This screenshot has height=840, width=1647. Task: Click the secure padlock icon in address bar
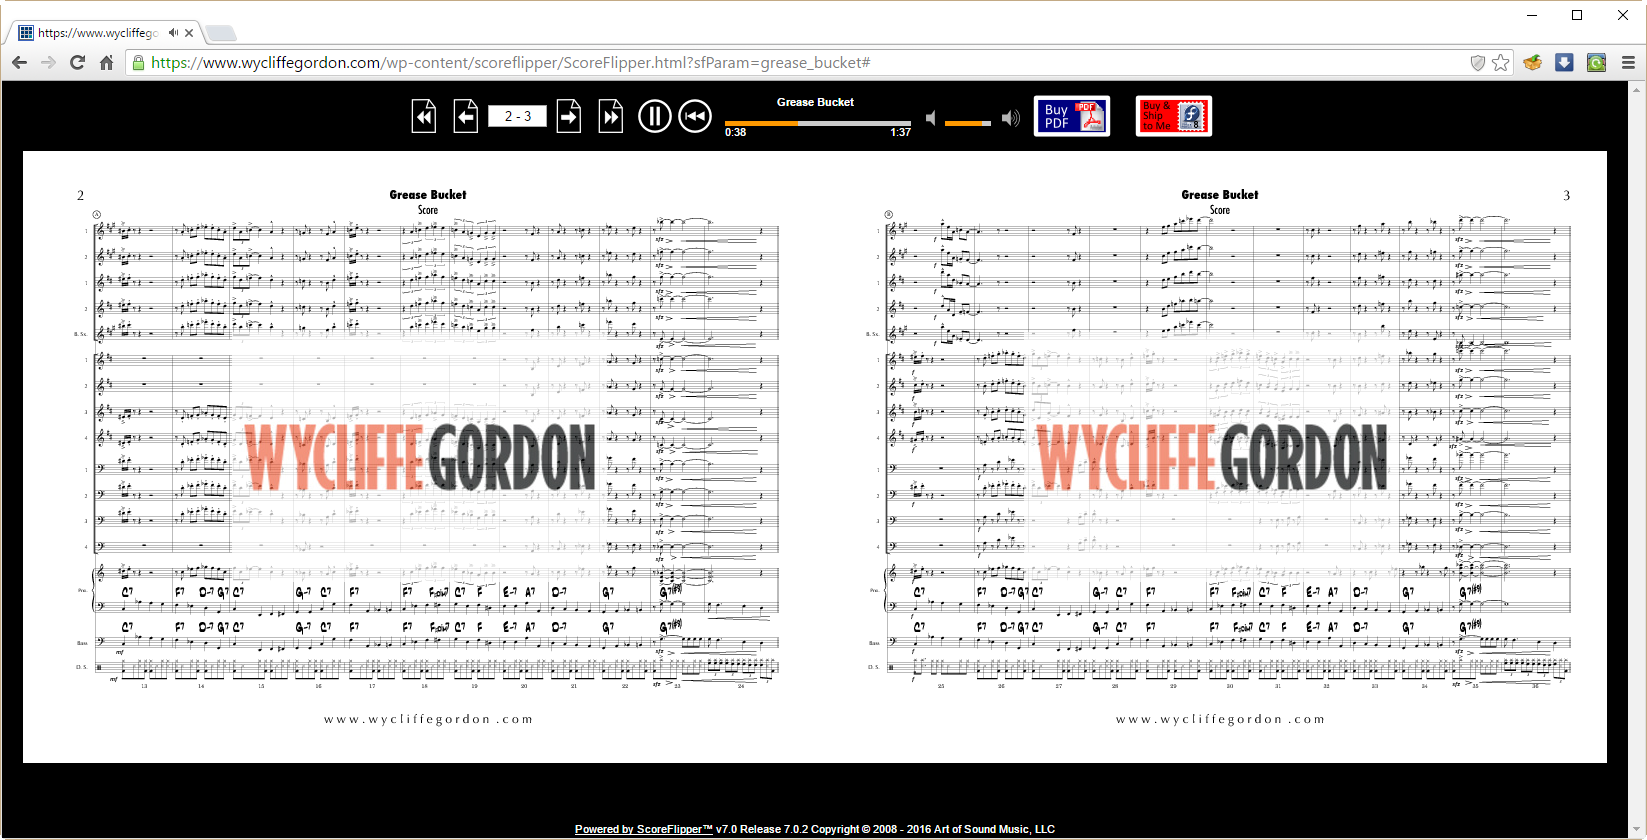pos(139,62)
